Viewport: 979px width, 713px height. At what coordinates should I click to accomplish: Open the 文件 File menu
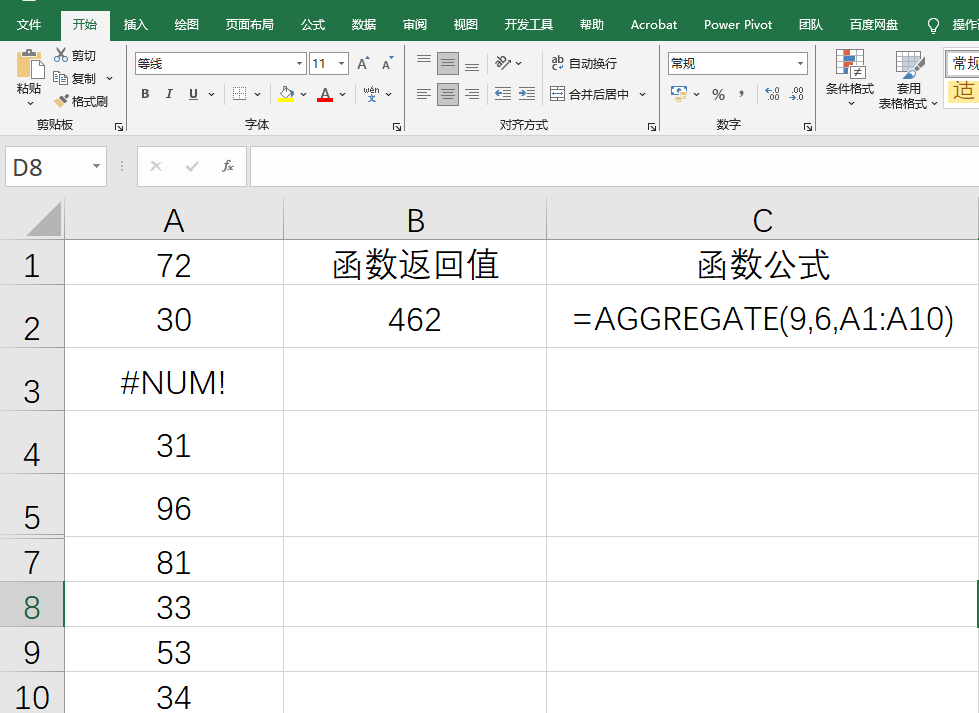click(29, 25)
